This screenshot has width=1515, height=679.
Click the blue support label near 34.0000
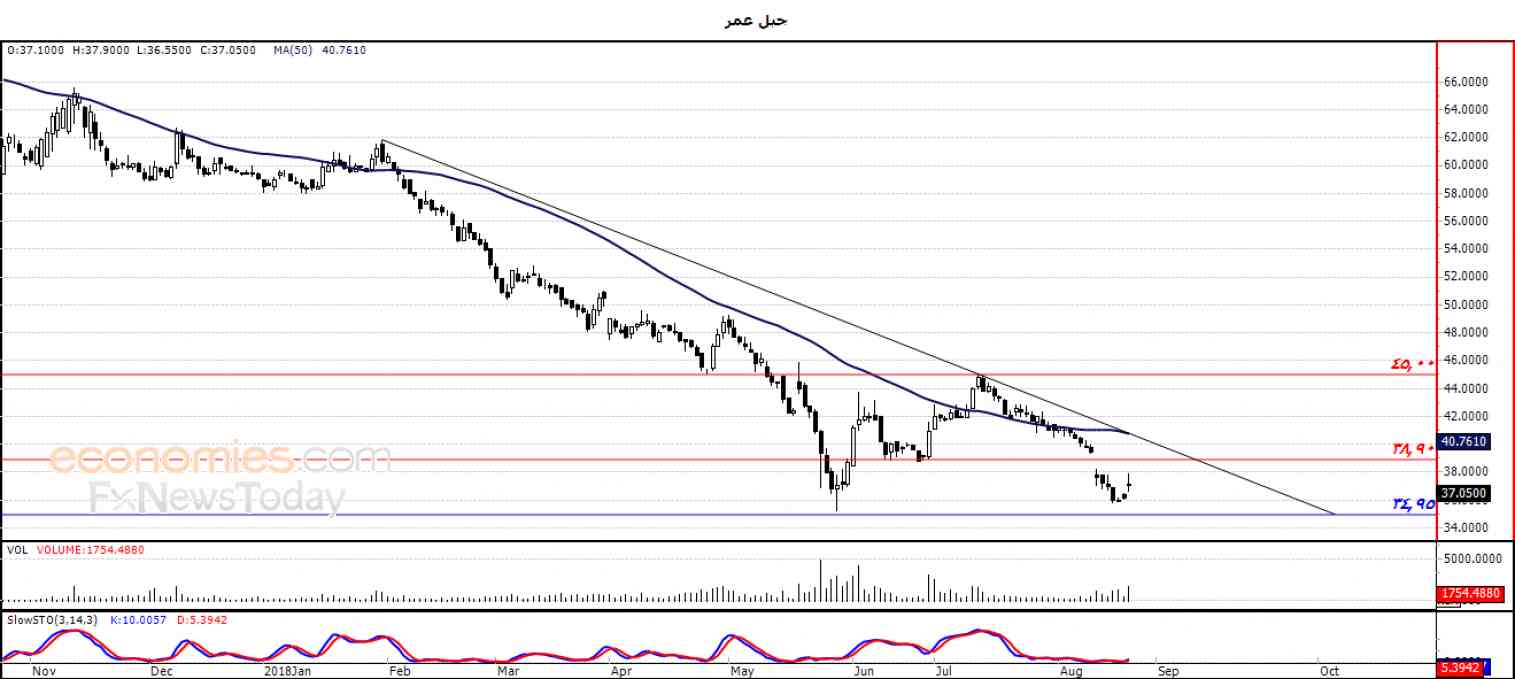(1412, 504)
